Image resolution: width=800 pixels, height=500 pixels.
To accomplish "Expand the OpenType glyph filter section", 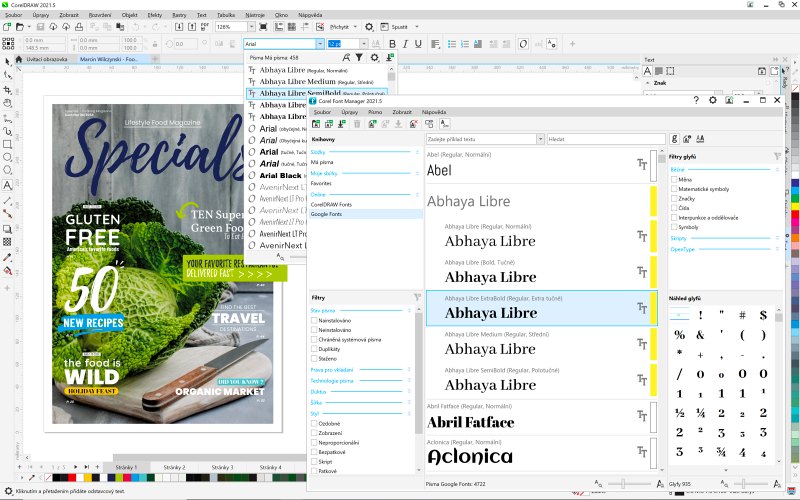I will (x=778, y=249).
